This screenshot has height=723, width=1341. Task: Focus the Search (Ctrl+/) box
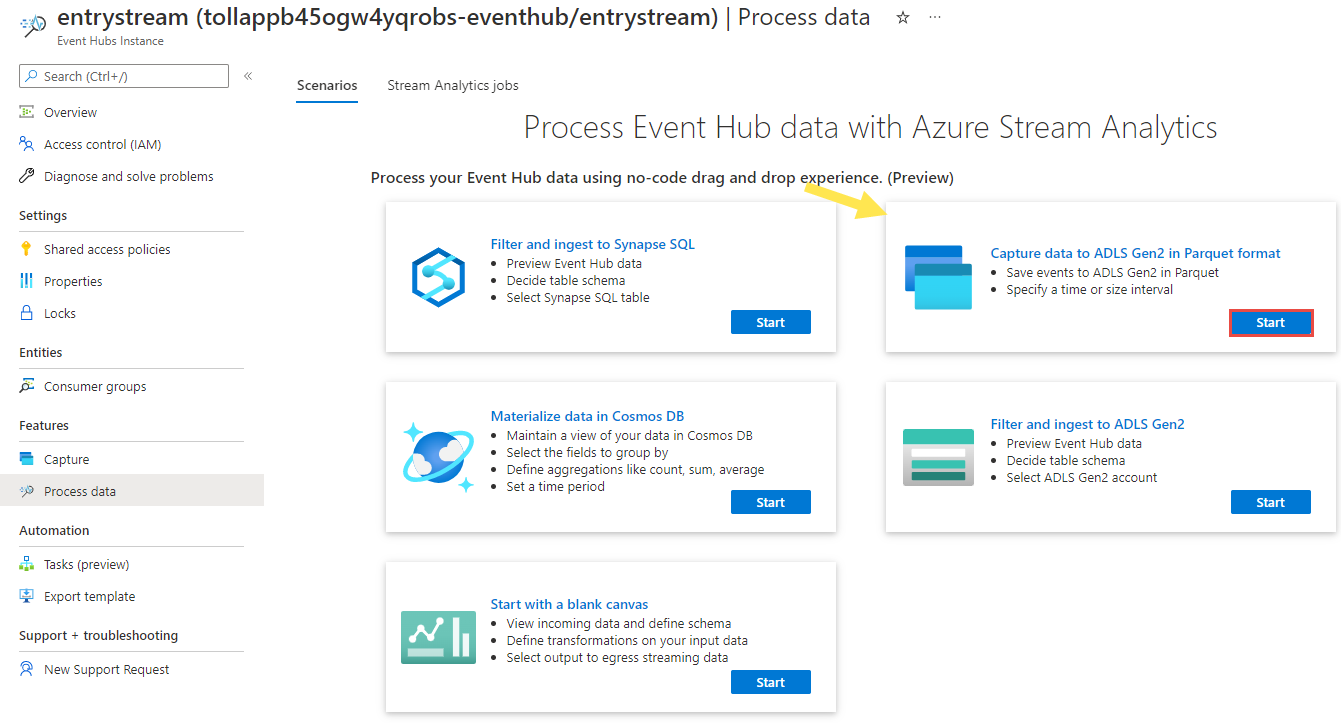click(x=124, y=76)
